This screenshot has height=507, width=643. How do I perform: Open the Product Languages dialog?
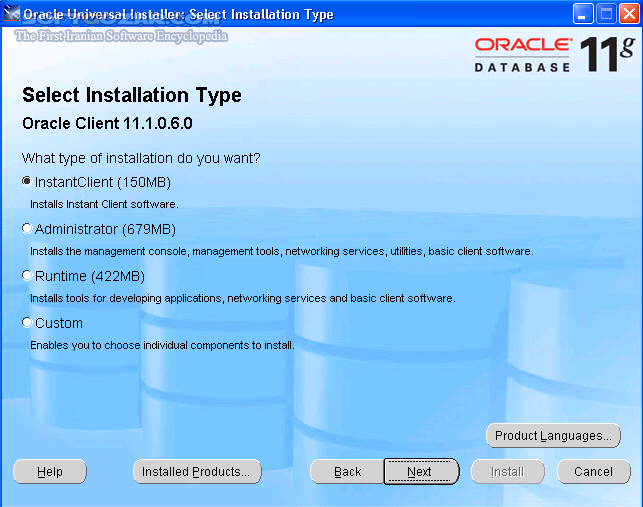(x=553, y=436)
